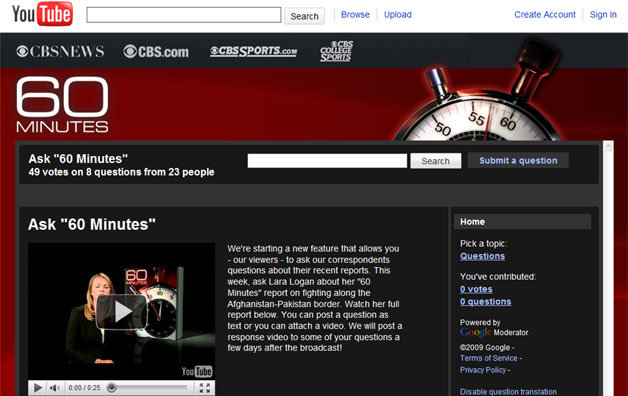Click the YouTube top search field
This screenshot has width=628, height=396.
click(184, 15)
